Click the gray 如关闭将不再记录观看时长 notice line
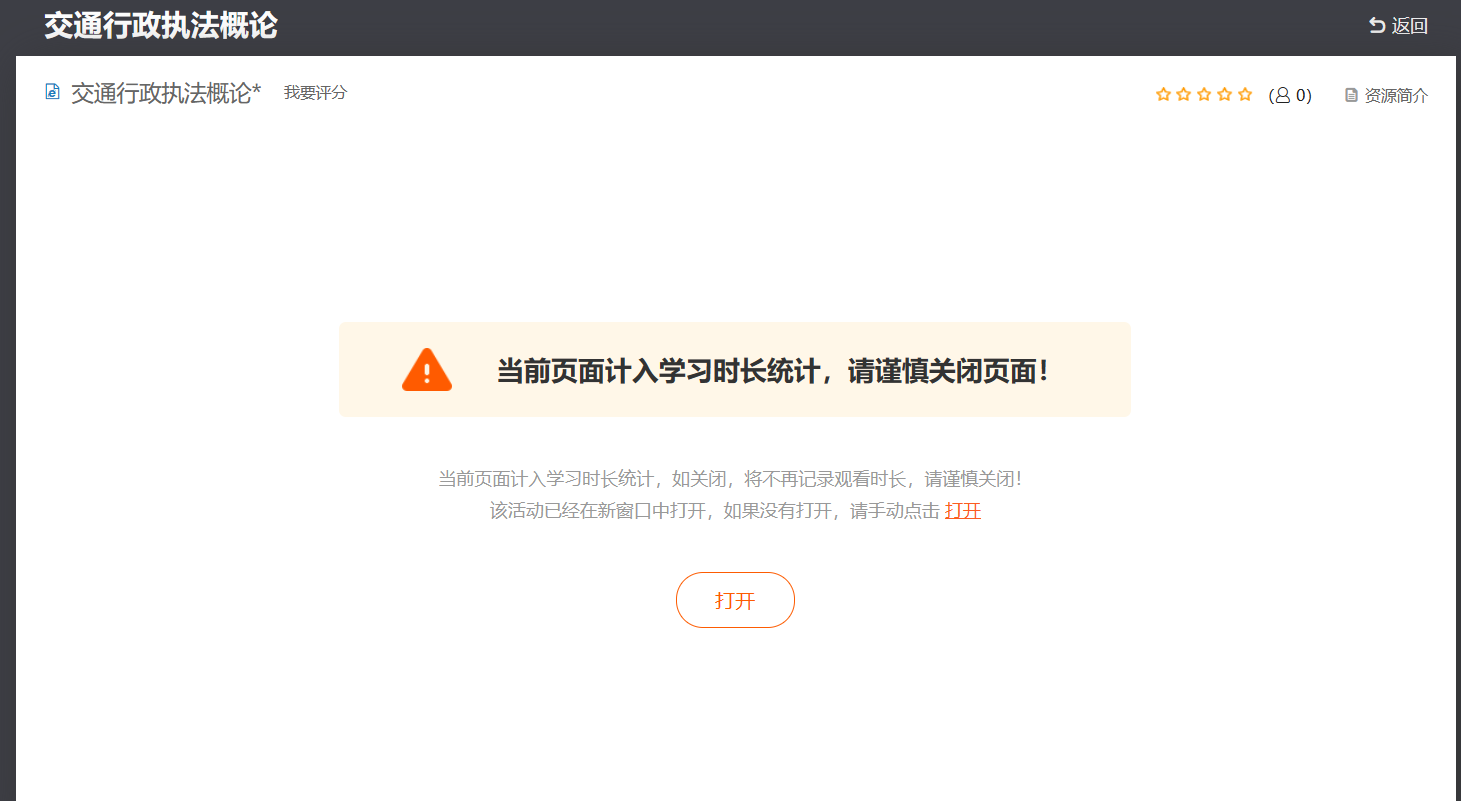This screenshot has width=1461, height=801. pyautogui.click(x=731, y=479)
